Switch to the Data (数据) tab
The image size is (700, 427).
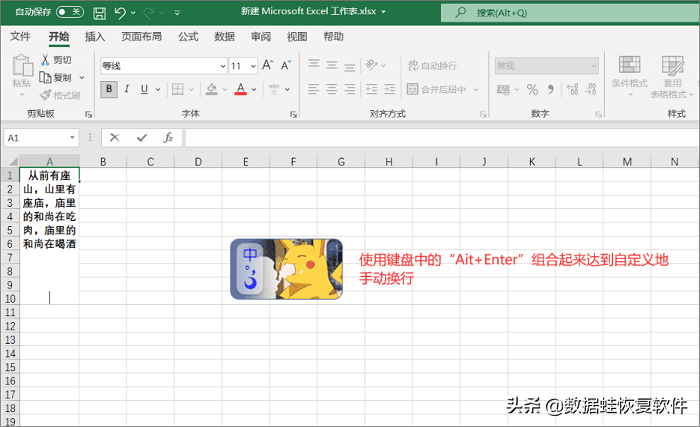224,36
